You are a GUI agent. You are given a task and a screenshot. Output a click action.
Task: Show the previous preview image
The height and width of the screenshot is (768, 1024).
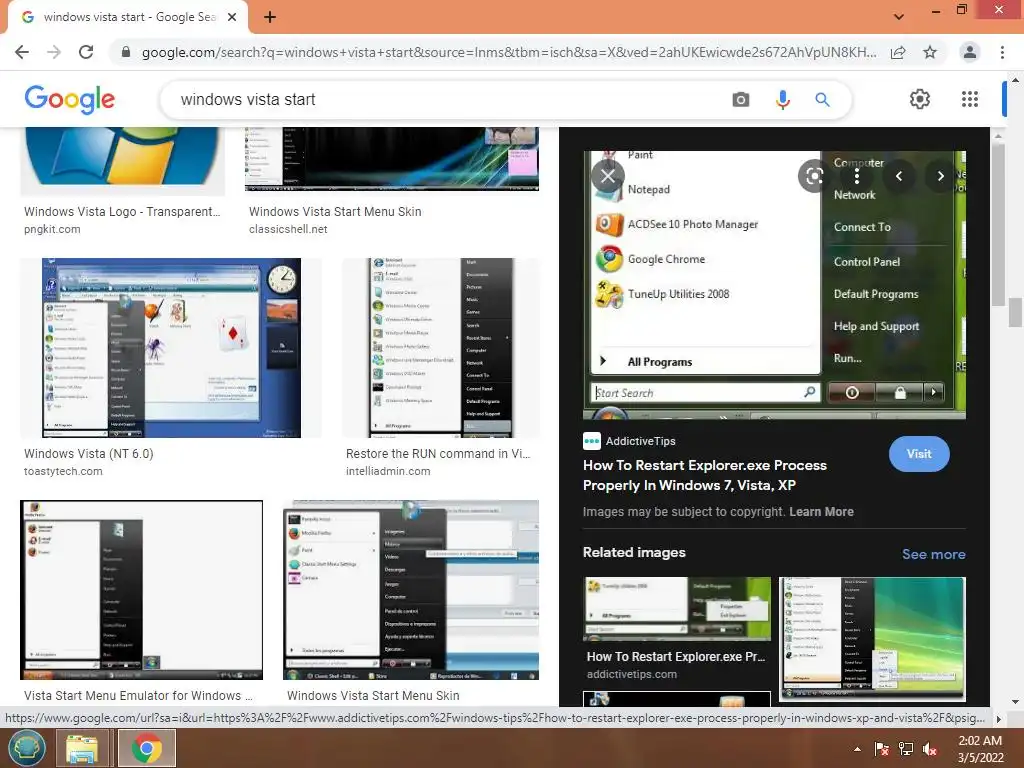[x=899, y=176]
